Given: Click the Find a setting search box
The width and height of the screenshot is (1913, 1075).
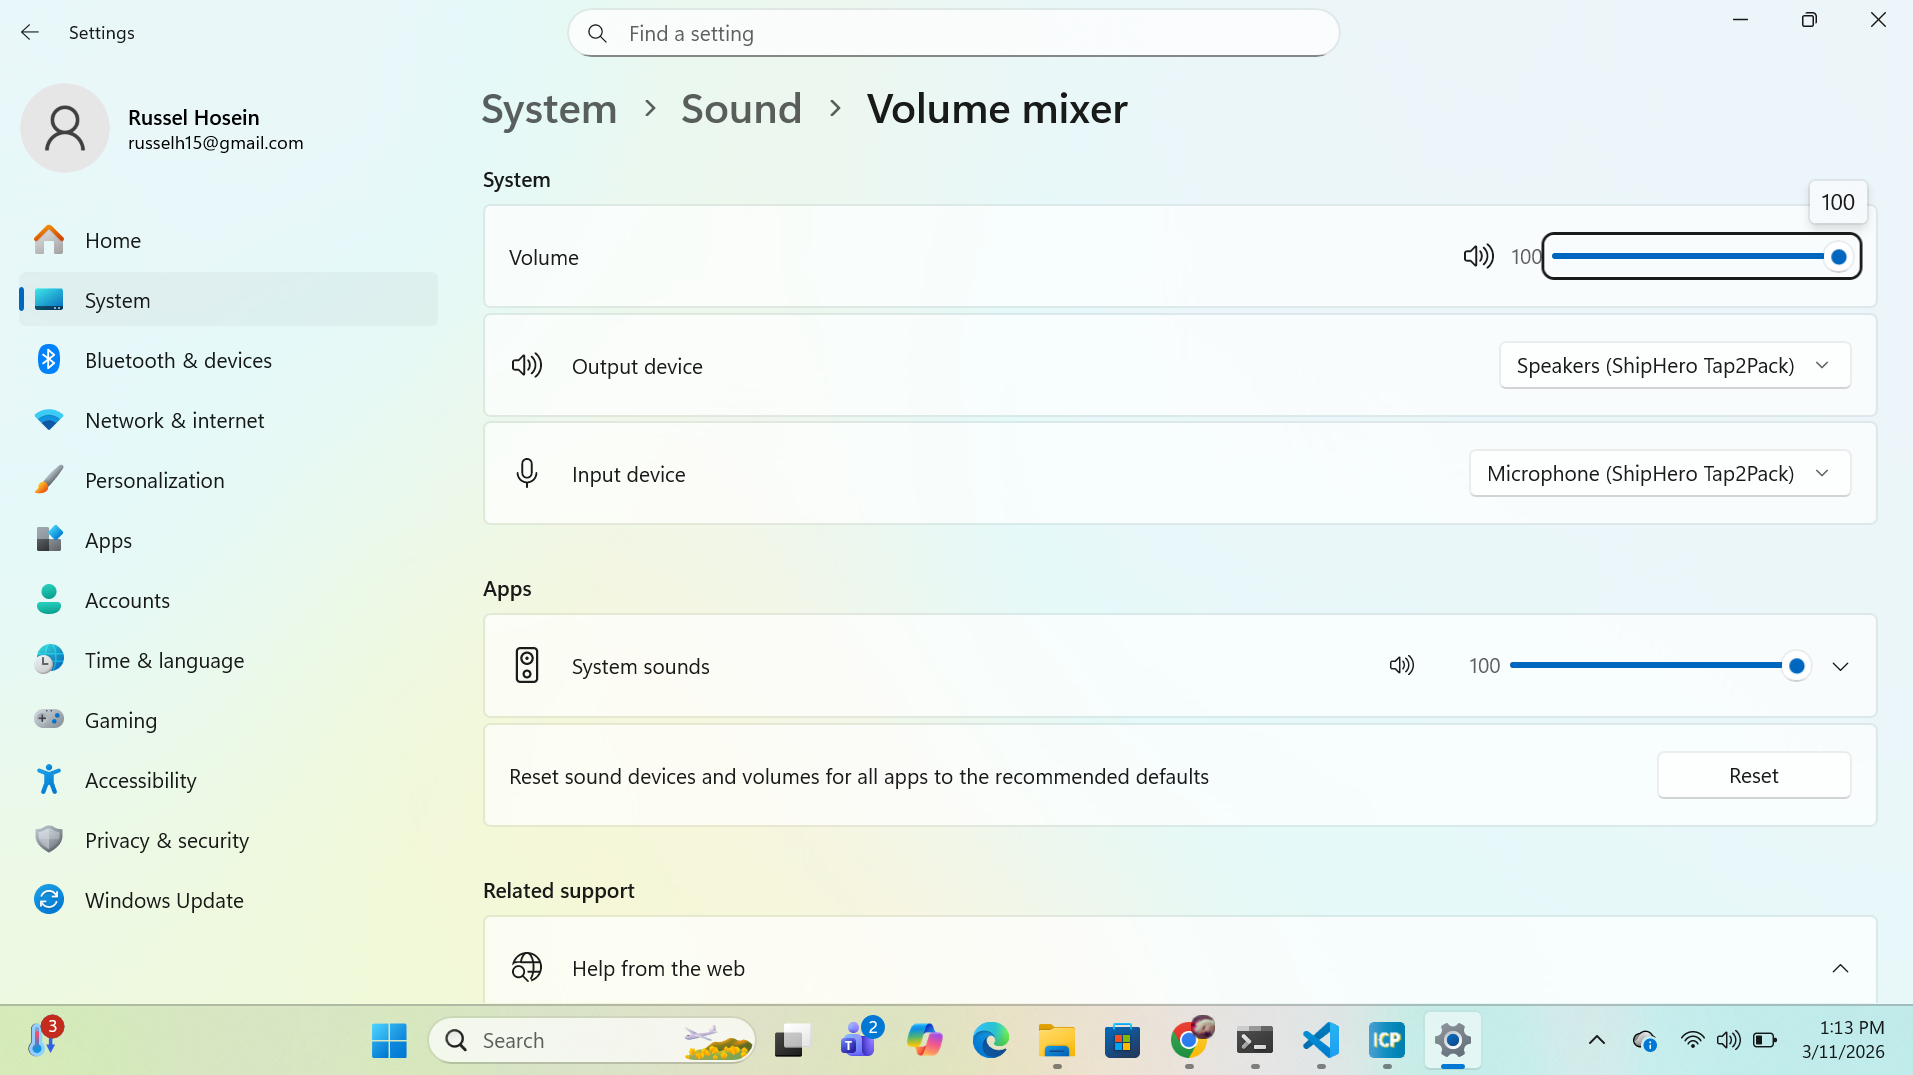Looking at the screenshot, I should pos(953,34).
